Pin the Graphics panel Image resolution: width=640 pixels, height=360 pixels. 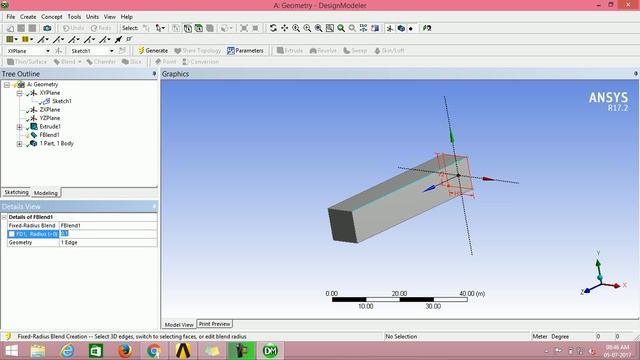point(636,74)
